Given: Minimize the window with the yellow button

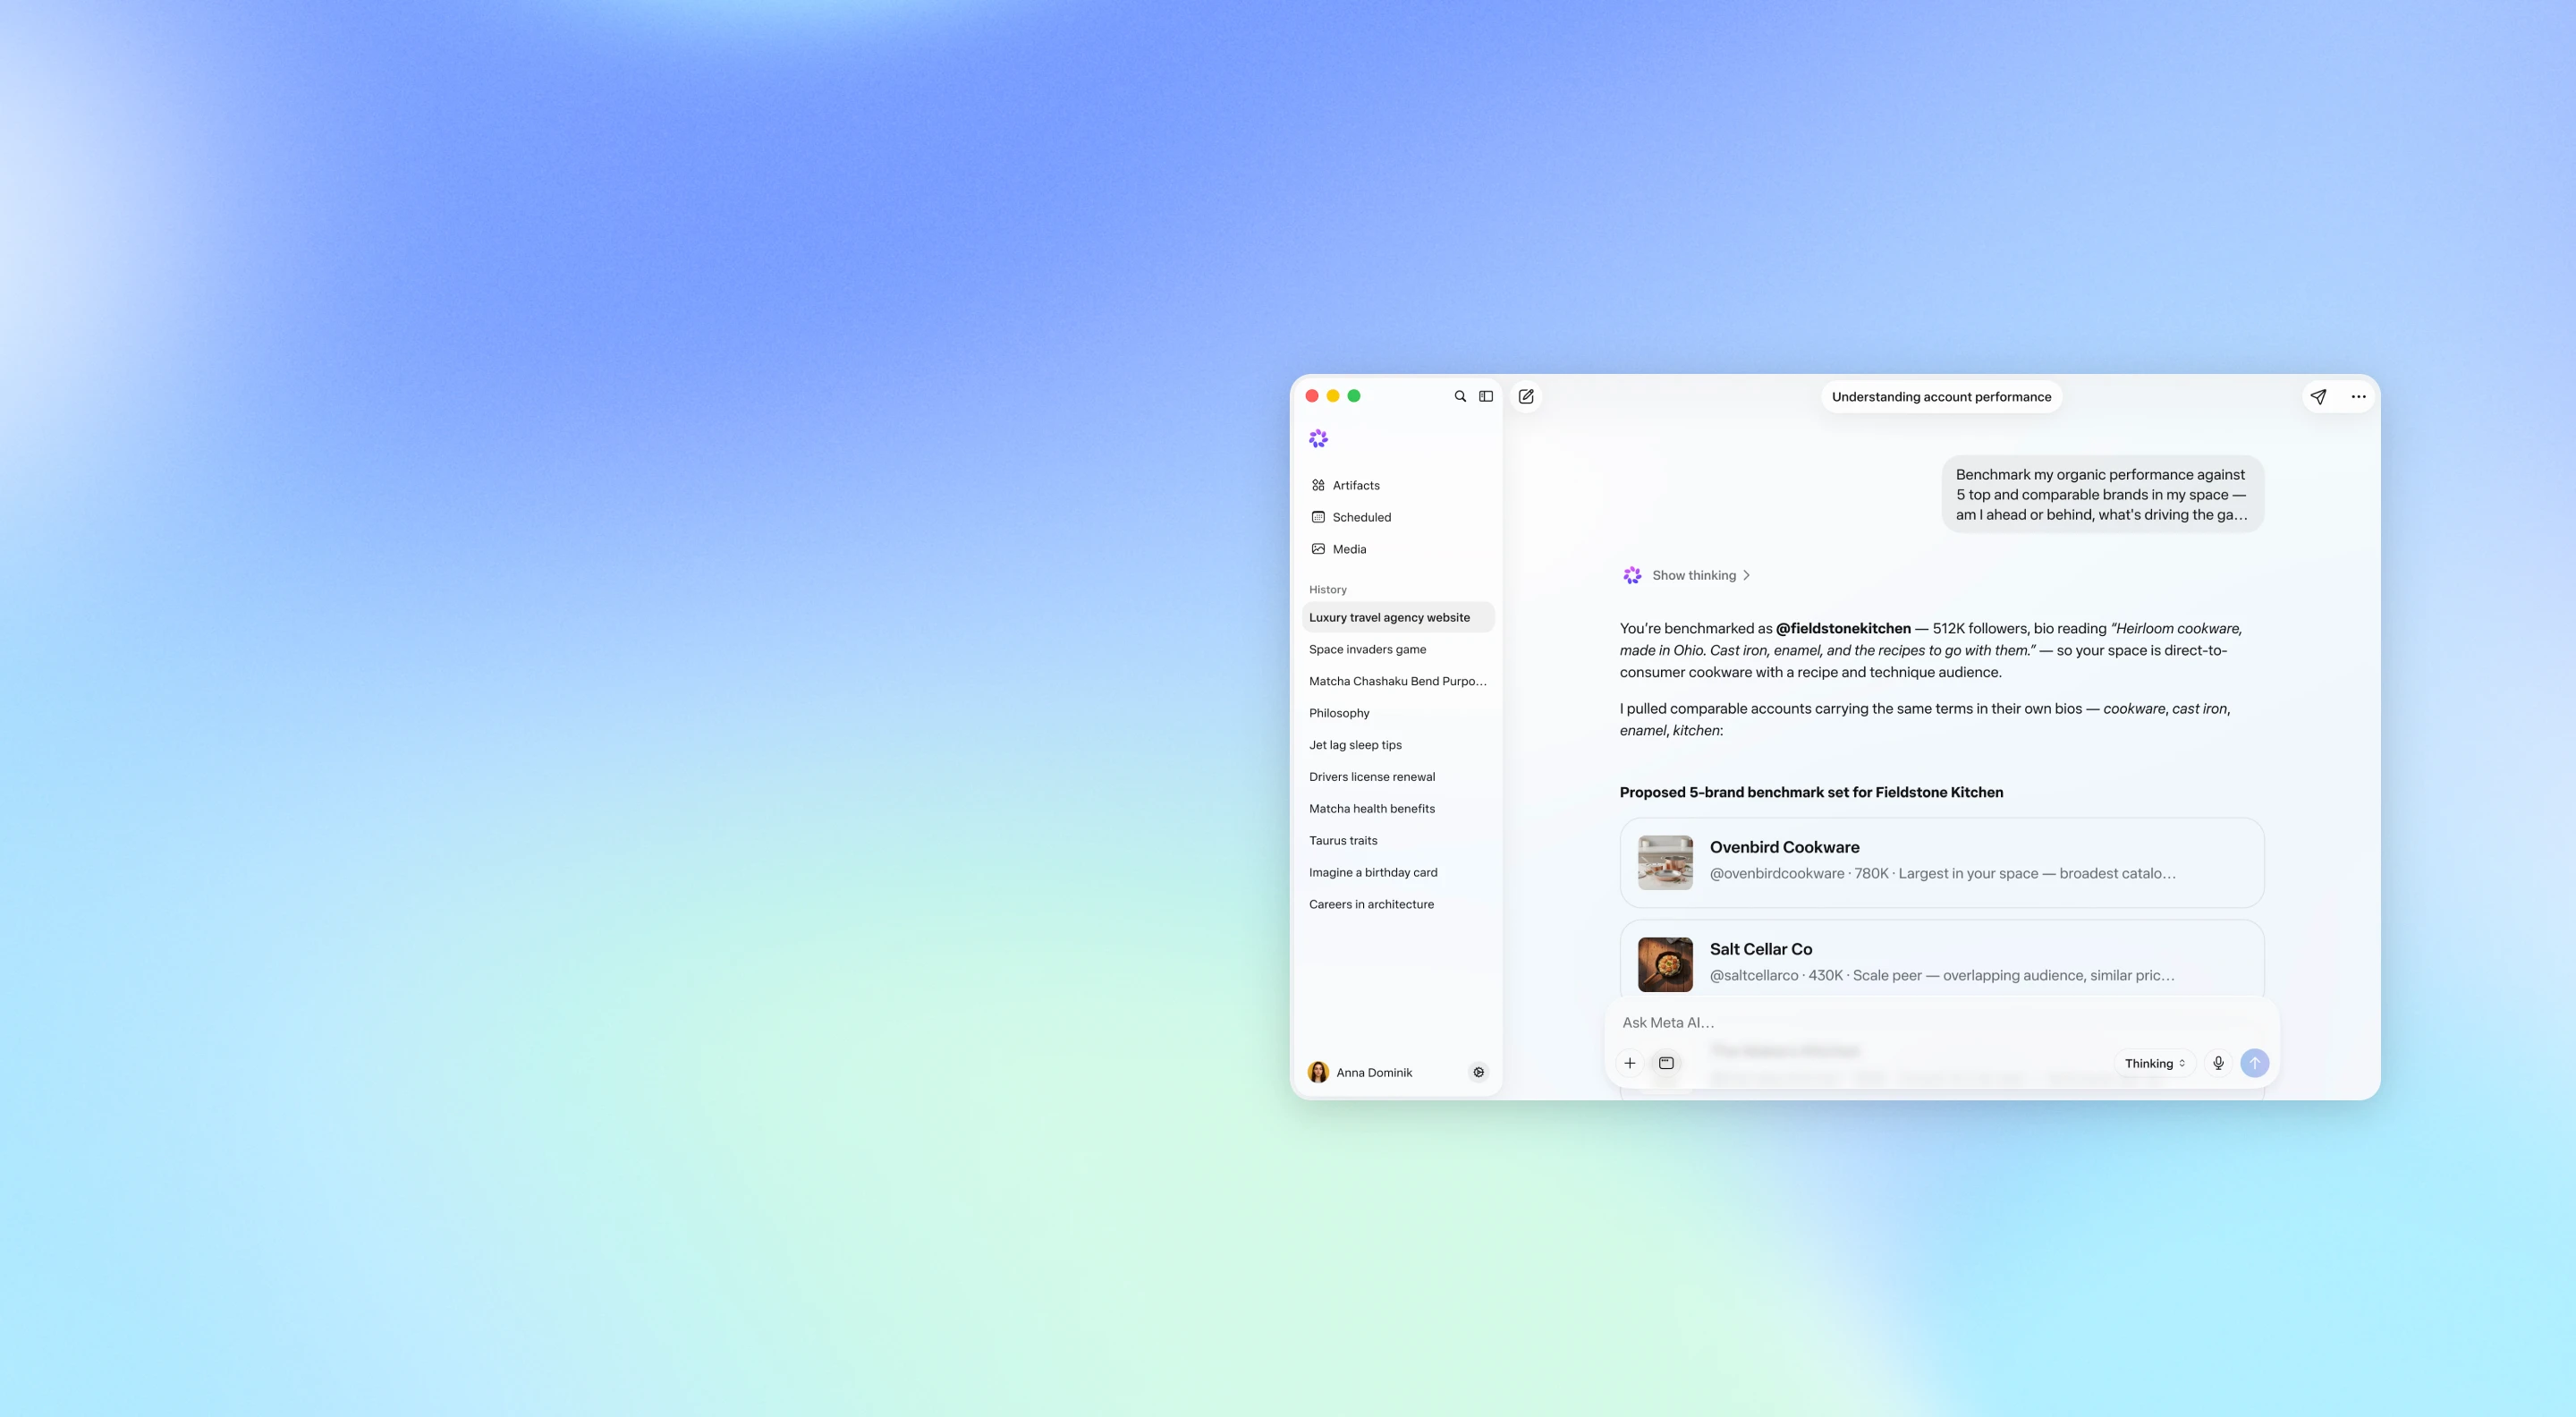Looking at the screenshot, I should pyautogui.click(x=1333, y=396).
